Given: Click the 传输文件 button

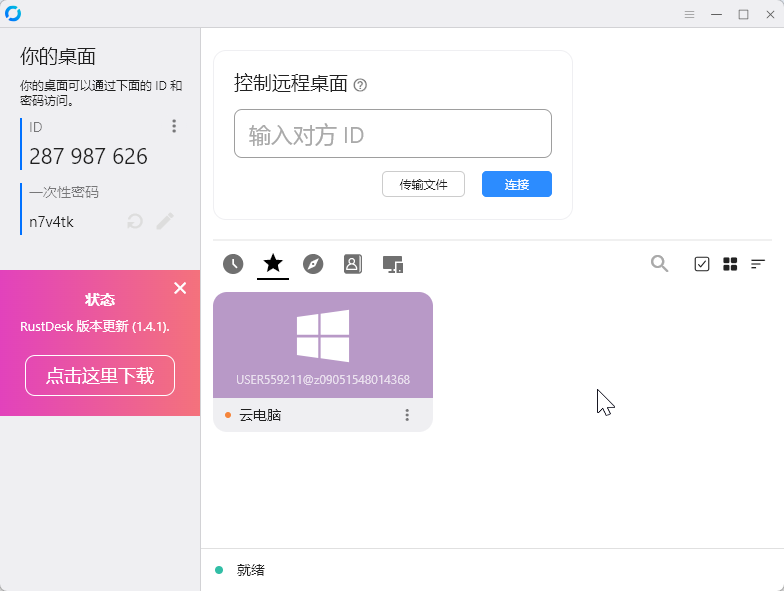Looking at the screenshot, I should (423, 184).
